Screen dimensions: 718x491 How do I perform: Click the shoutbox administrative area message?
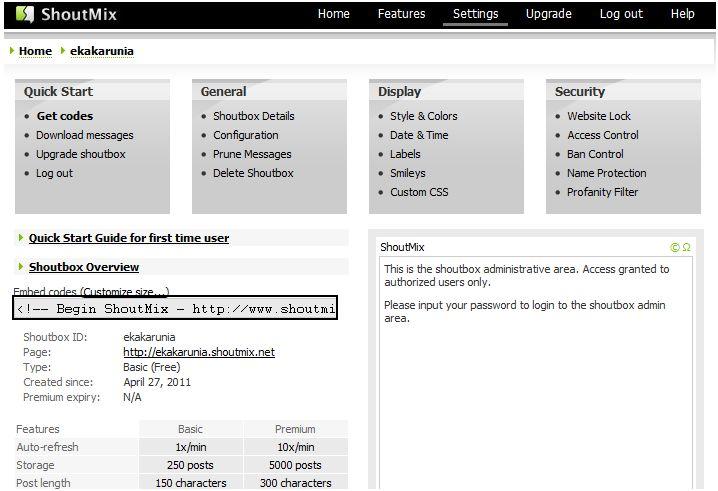point(527,276)
